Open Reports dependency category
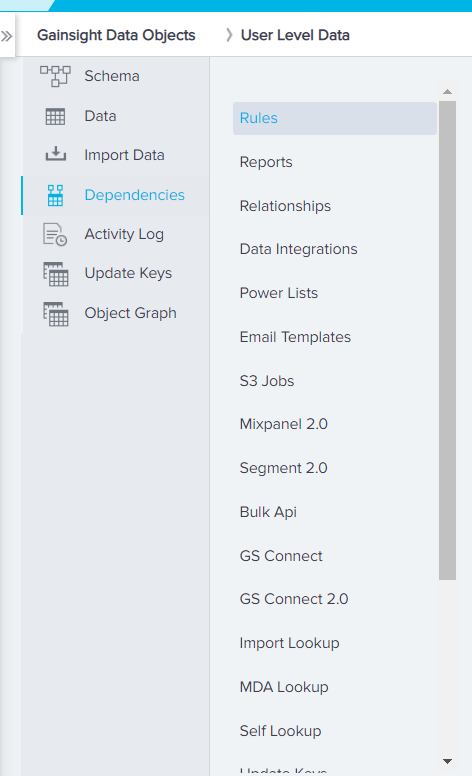472x776 pixels. 266,162
